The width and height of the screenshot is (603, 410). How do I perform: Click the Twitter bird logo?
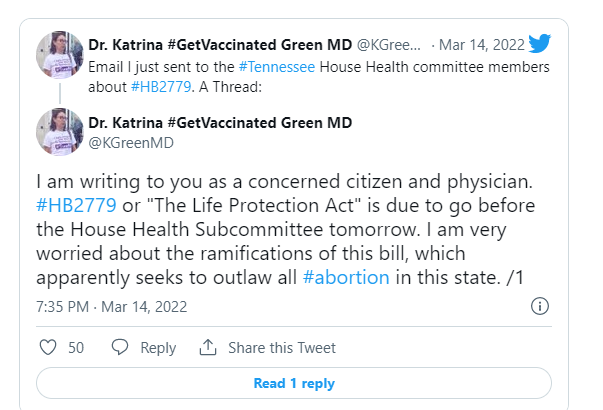coord(540,43)
